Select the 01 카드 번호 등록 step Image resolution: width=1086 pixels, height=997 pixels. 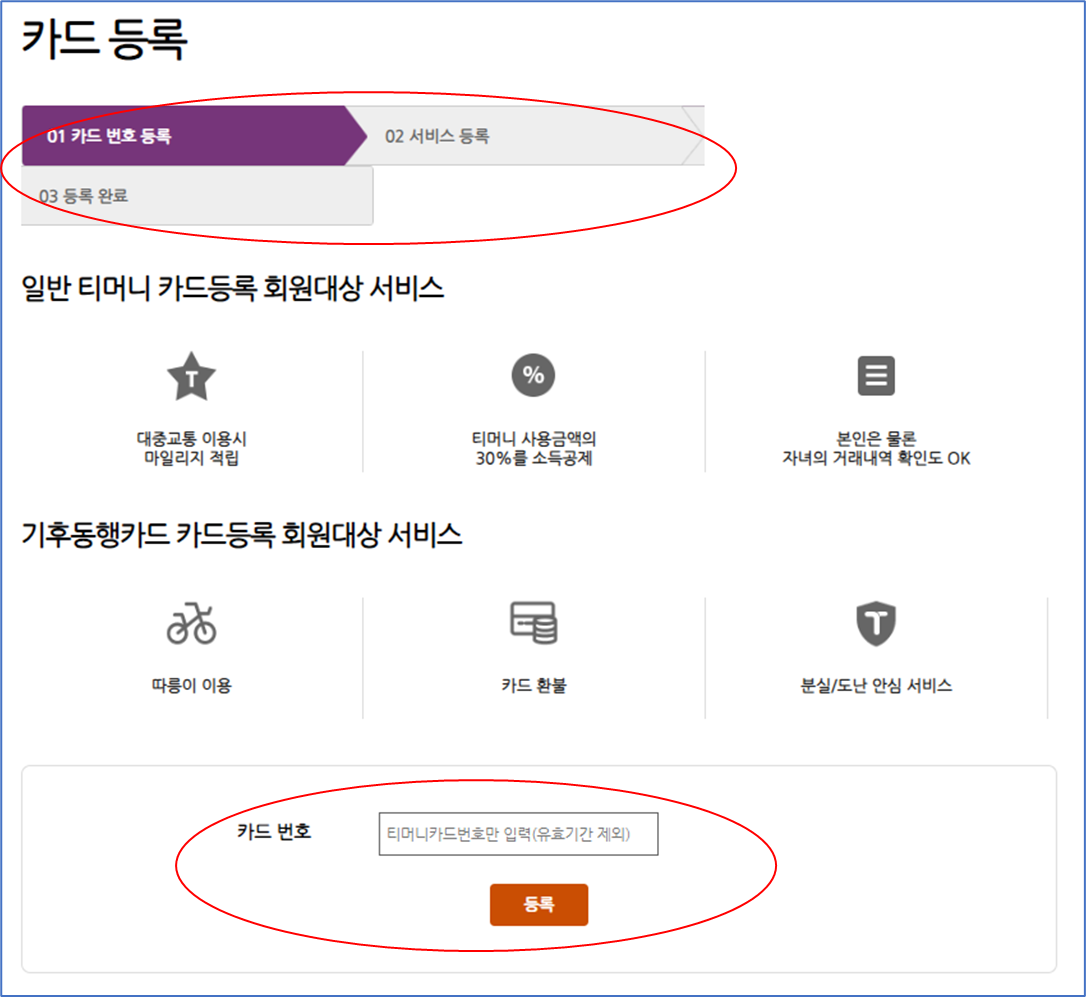point(194,136)
